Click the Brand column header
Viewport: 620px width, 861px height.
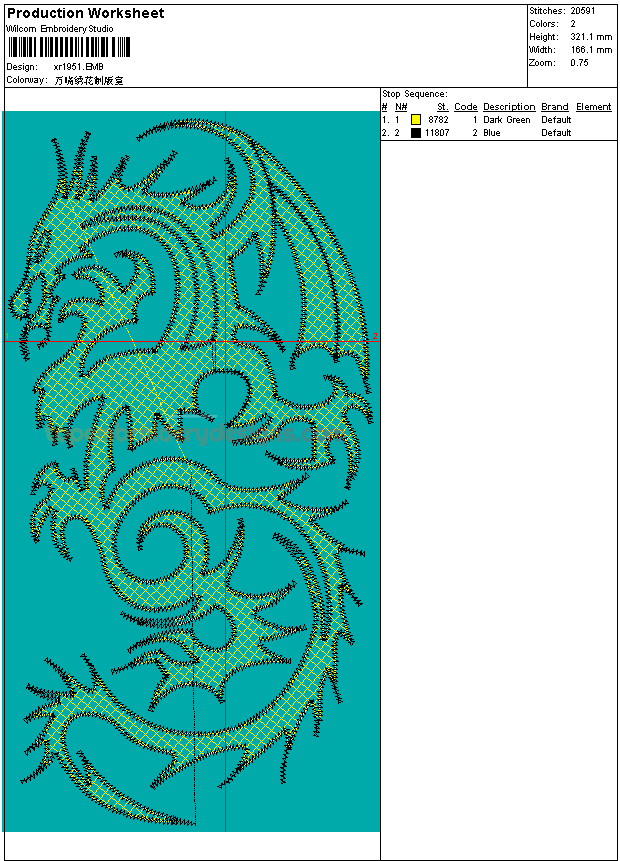[x=555, y=107]
